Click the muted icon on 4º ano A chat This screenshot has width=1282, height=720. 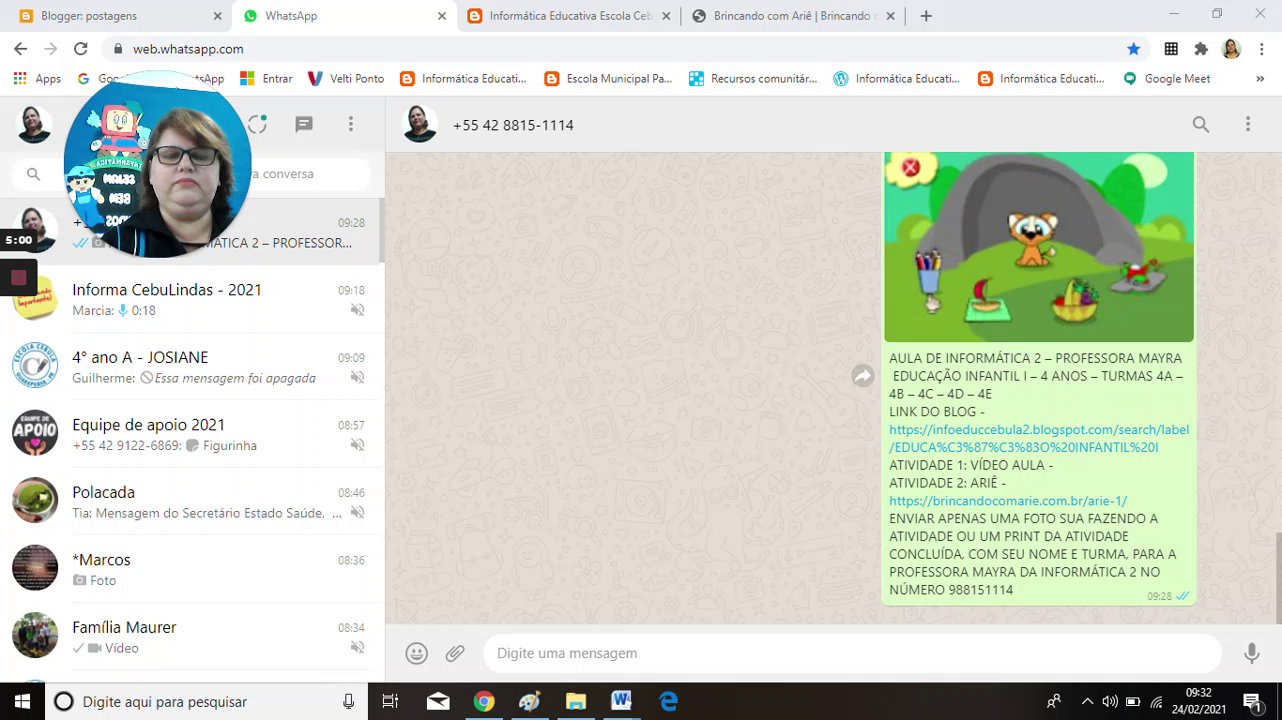pos(357,378)
